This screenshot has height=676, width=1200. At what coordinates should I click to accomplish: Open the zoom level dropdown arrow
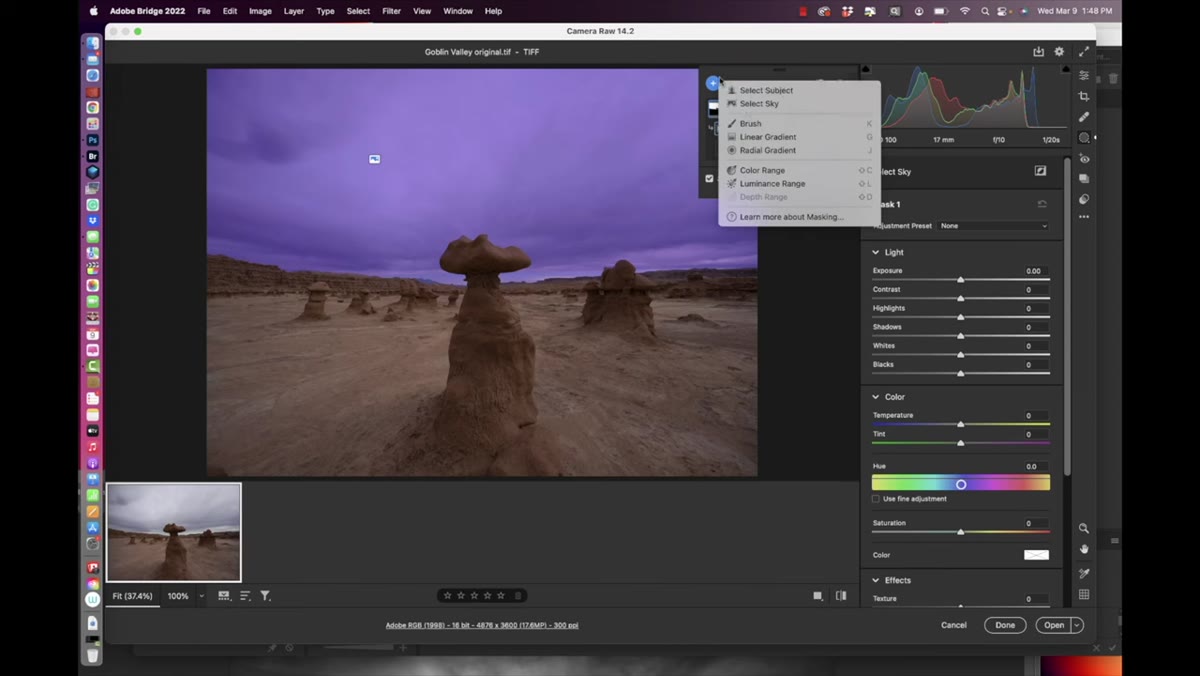(201, 596)
